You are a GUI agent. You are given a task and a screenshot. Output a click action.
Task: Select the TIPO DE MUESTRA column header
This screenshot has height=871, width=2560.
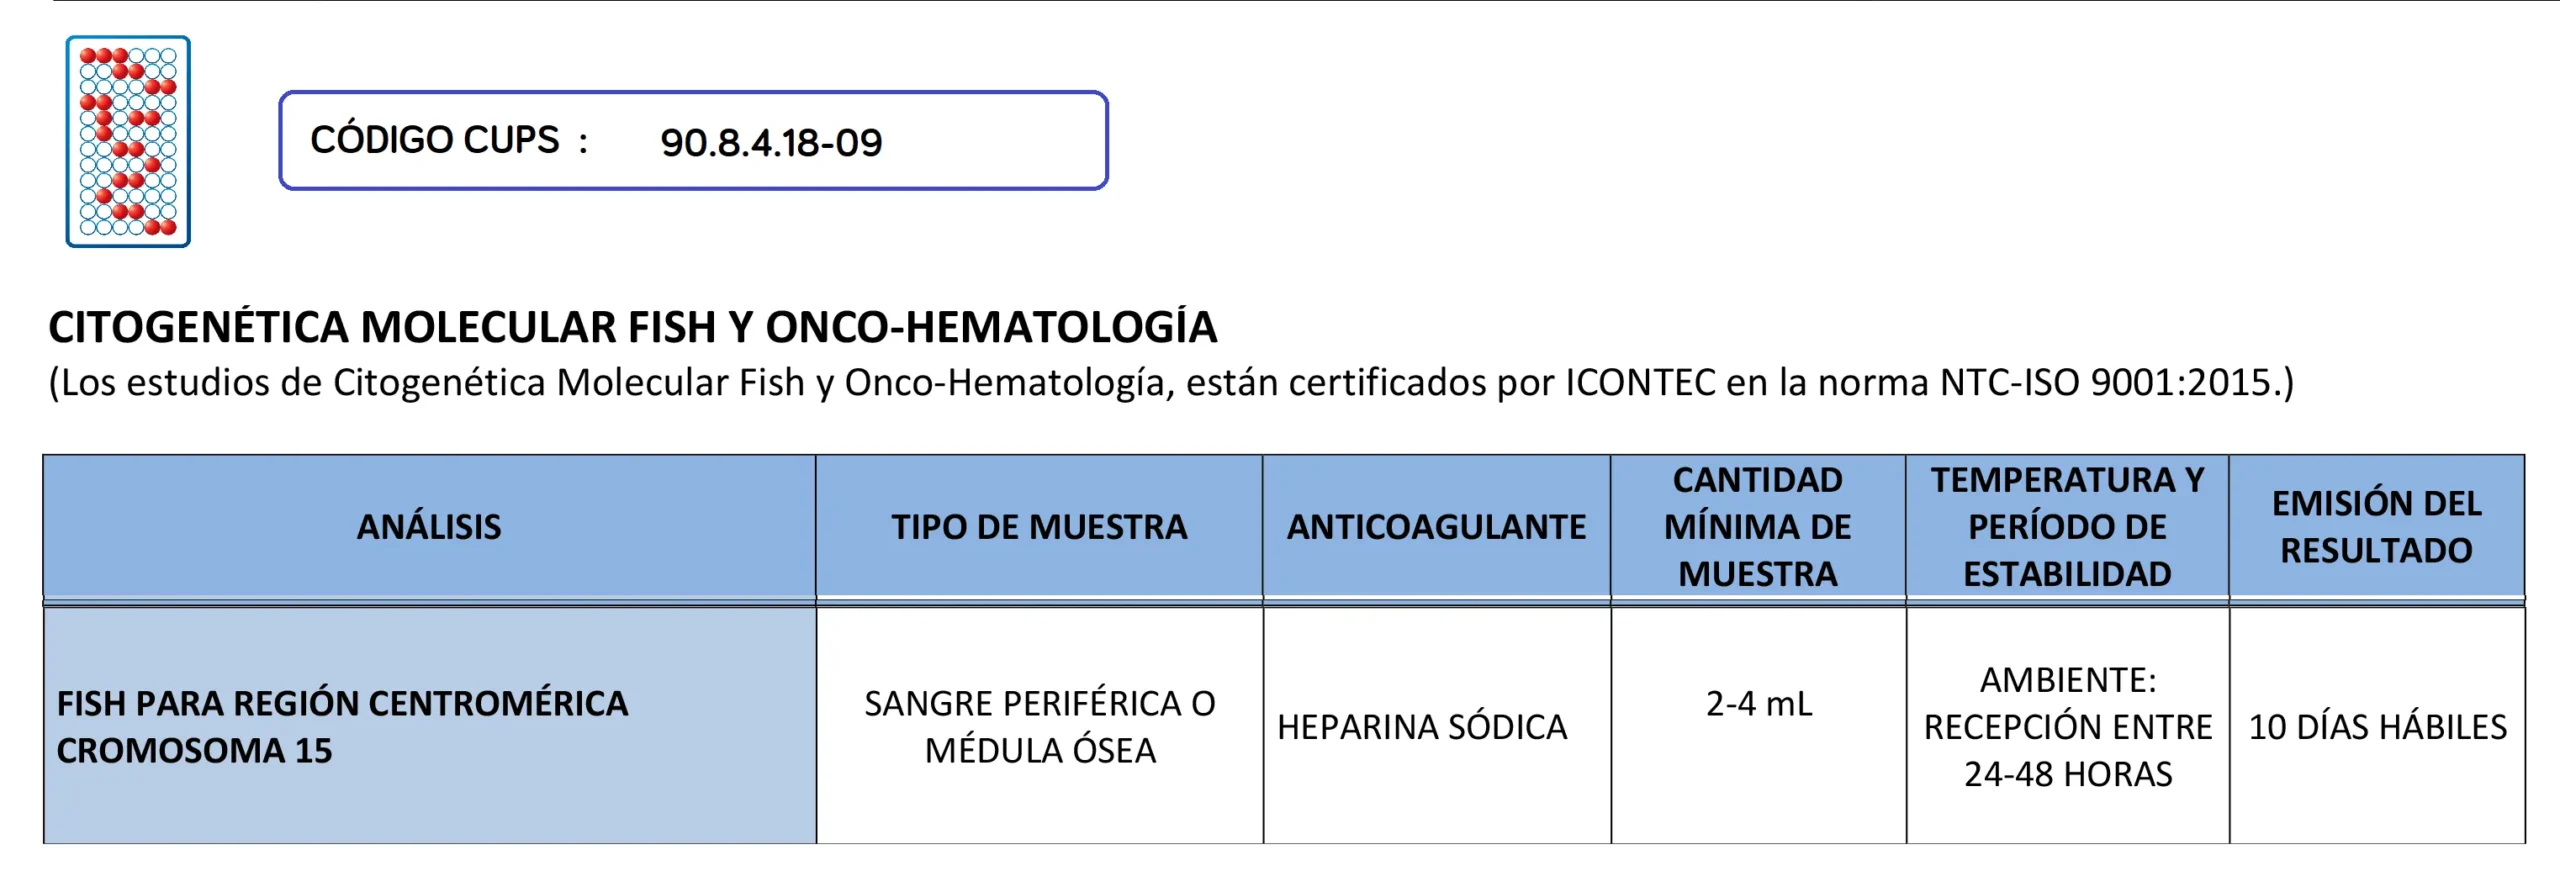coord(1039,527)
